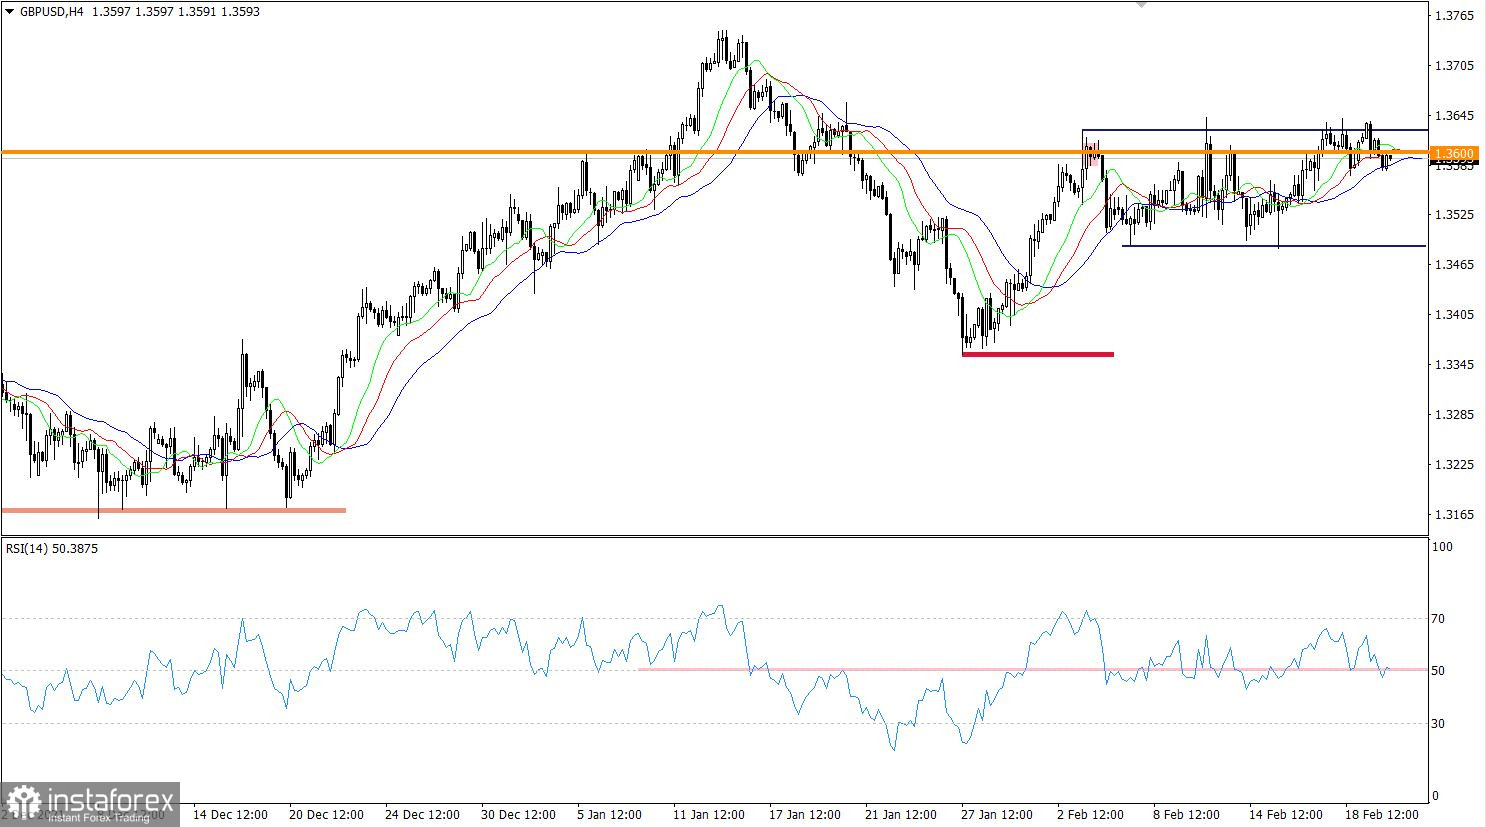
Task: Select the pink RSI 50 level line
Action: pos(1033,669)
